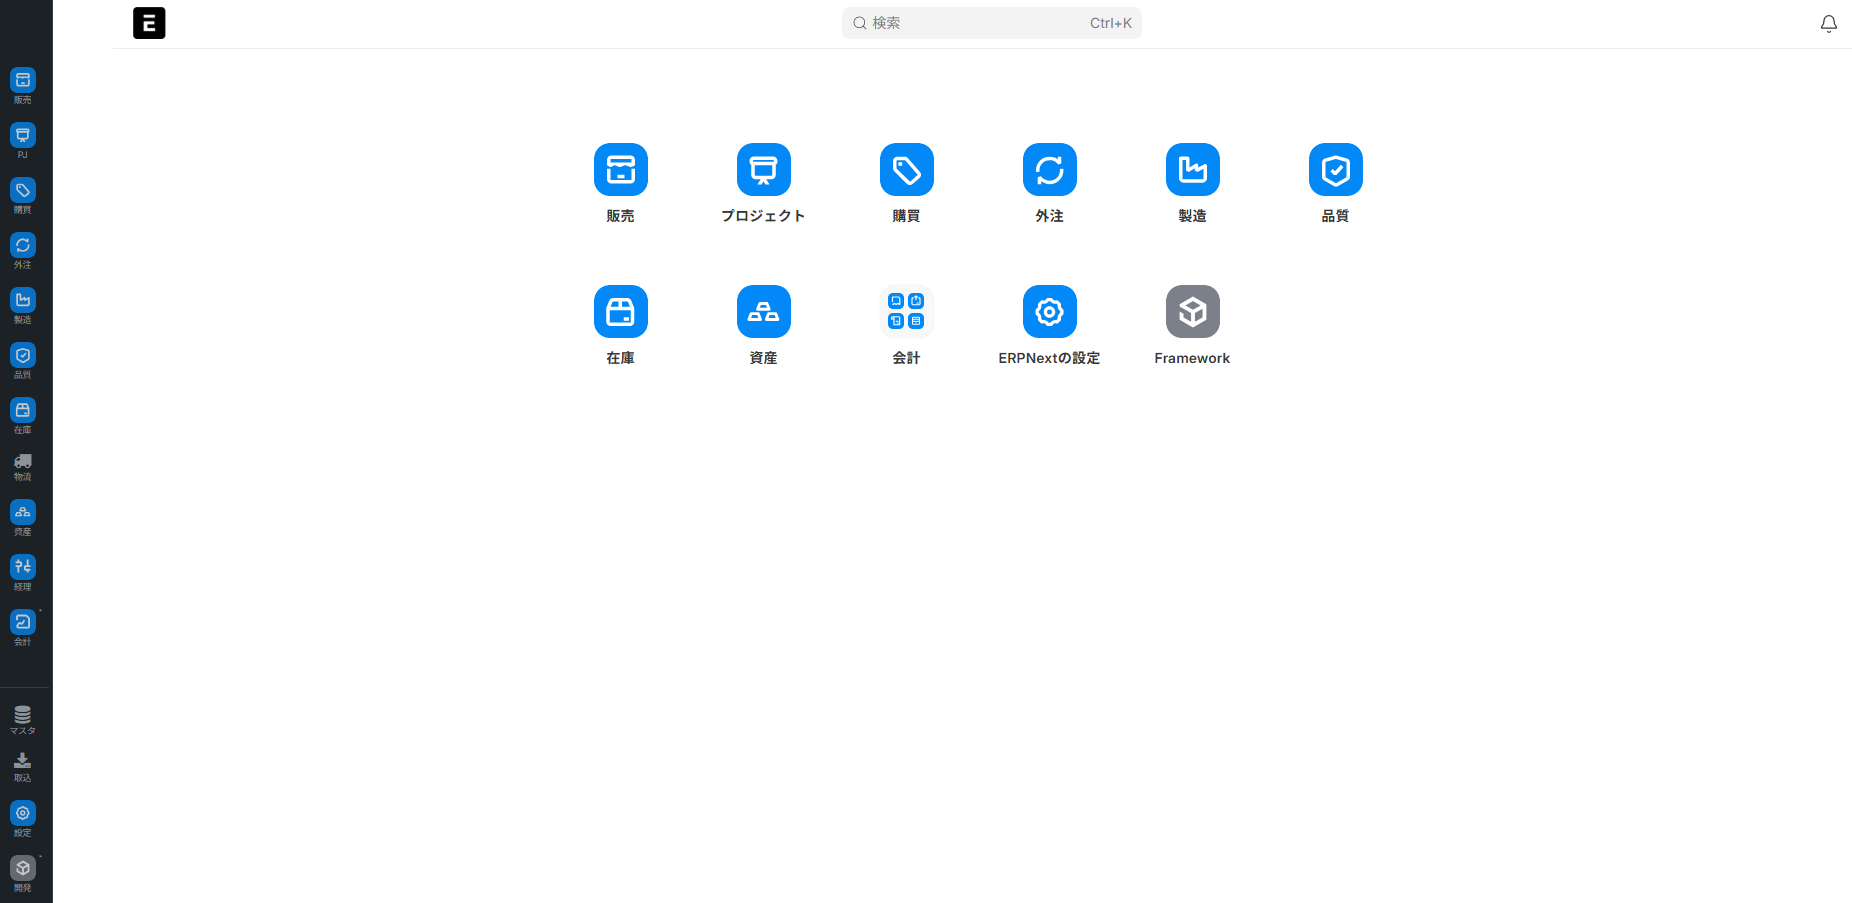
Task: Expand 会計 in the left sidebar
Action: (23, 625)
